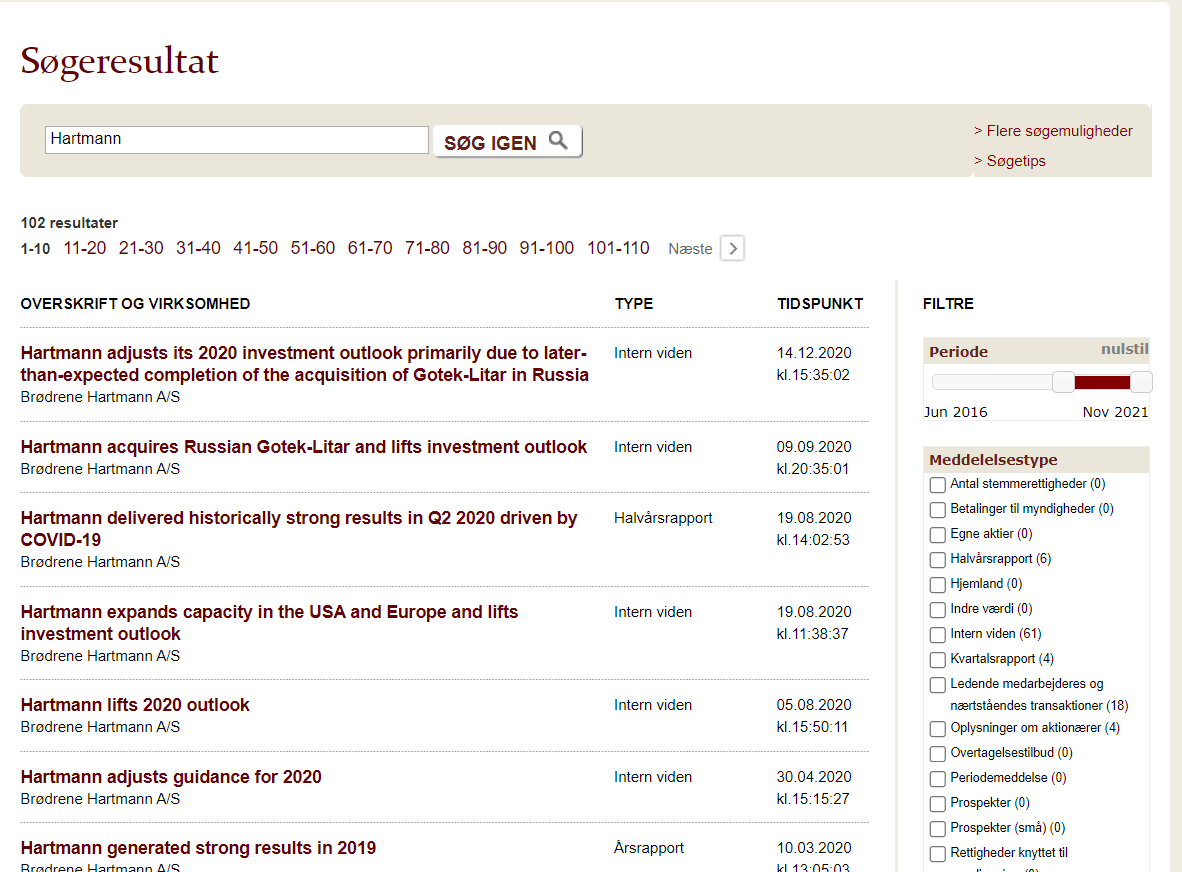Open 'Hartmann expands capacity in the USA' announcement

269,623
